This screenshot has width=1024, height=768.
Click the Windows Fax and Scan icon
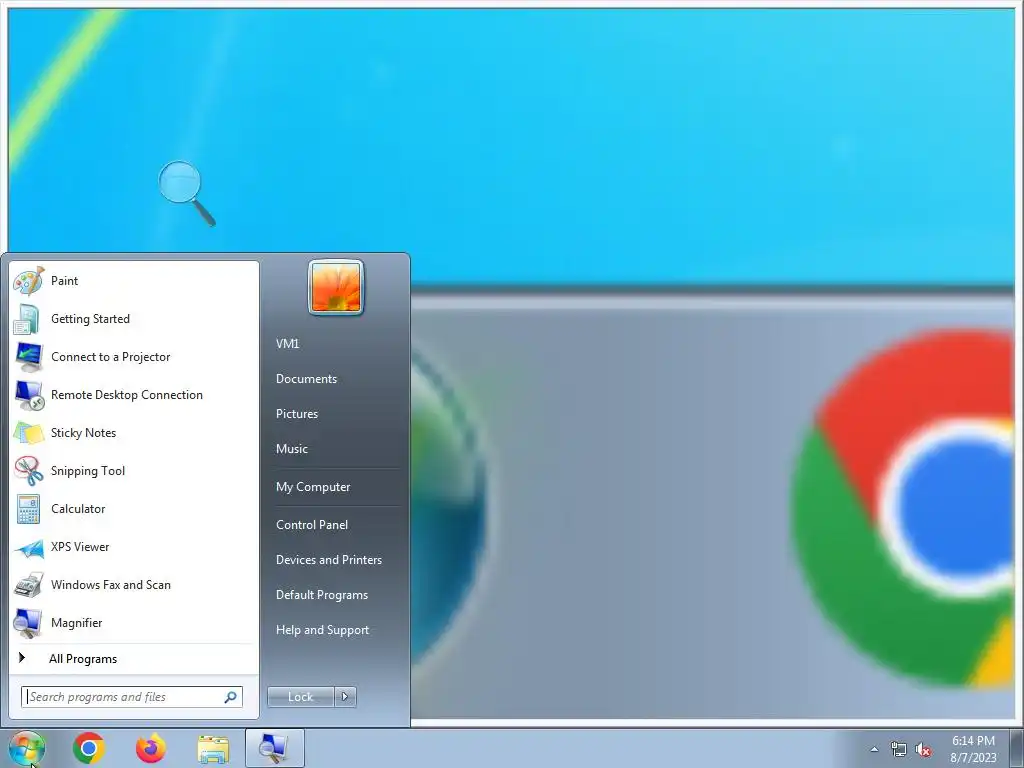pos(29,585)
